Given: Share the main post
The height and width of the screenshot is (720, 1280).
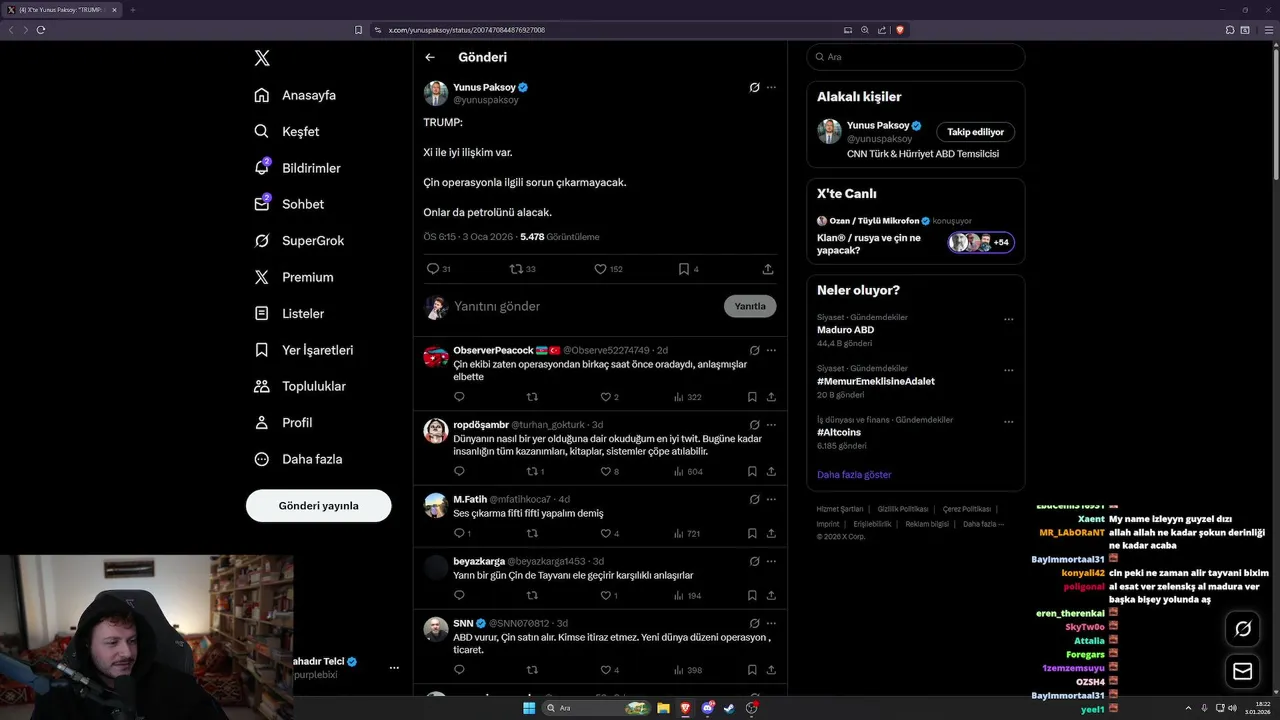Looking at the screenshot, I should tap(768, 269).
